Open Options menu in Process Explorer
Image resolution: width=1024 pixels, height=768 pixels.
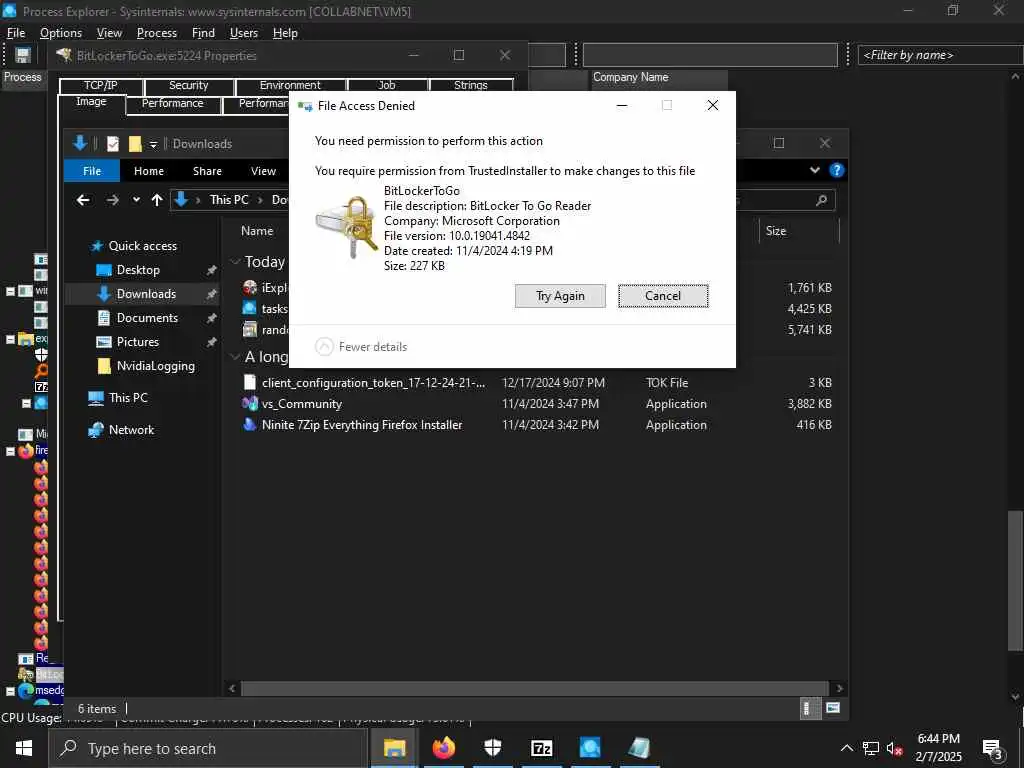pos(61,33)
